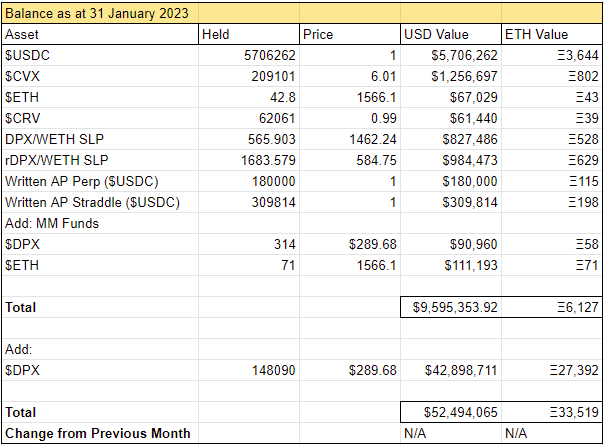This screenshot has width=604, height=446.
Task: Select held amount 314
Action: [285, 244]
